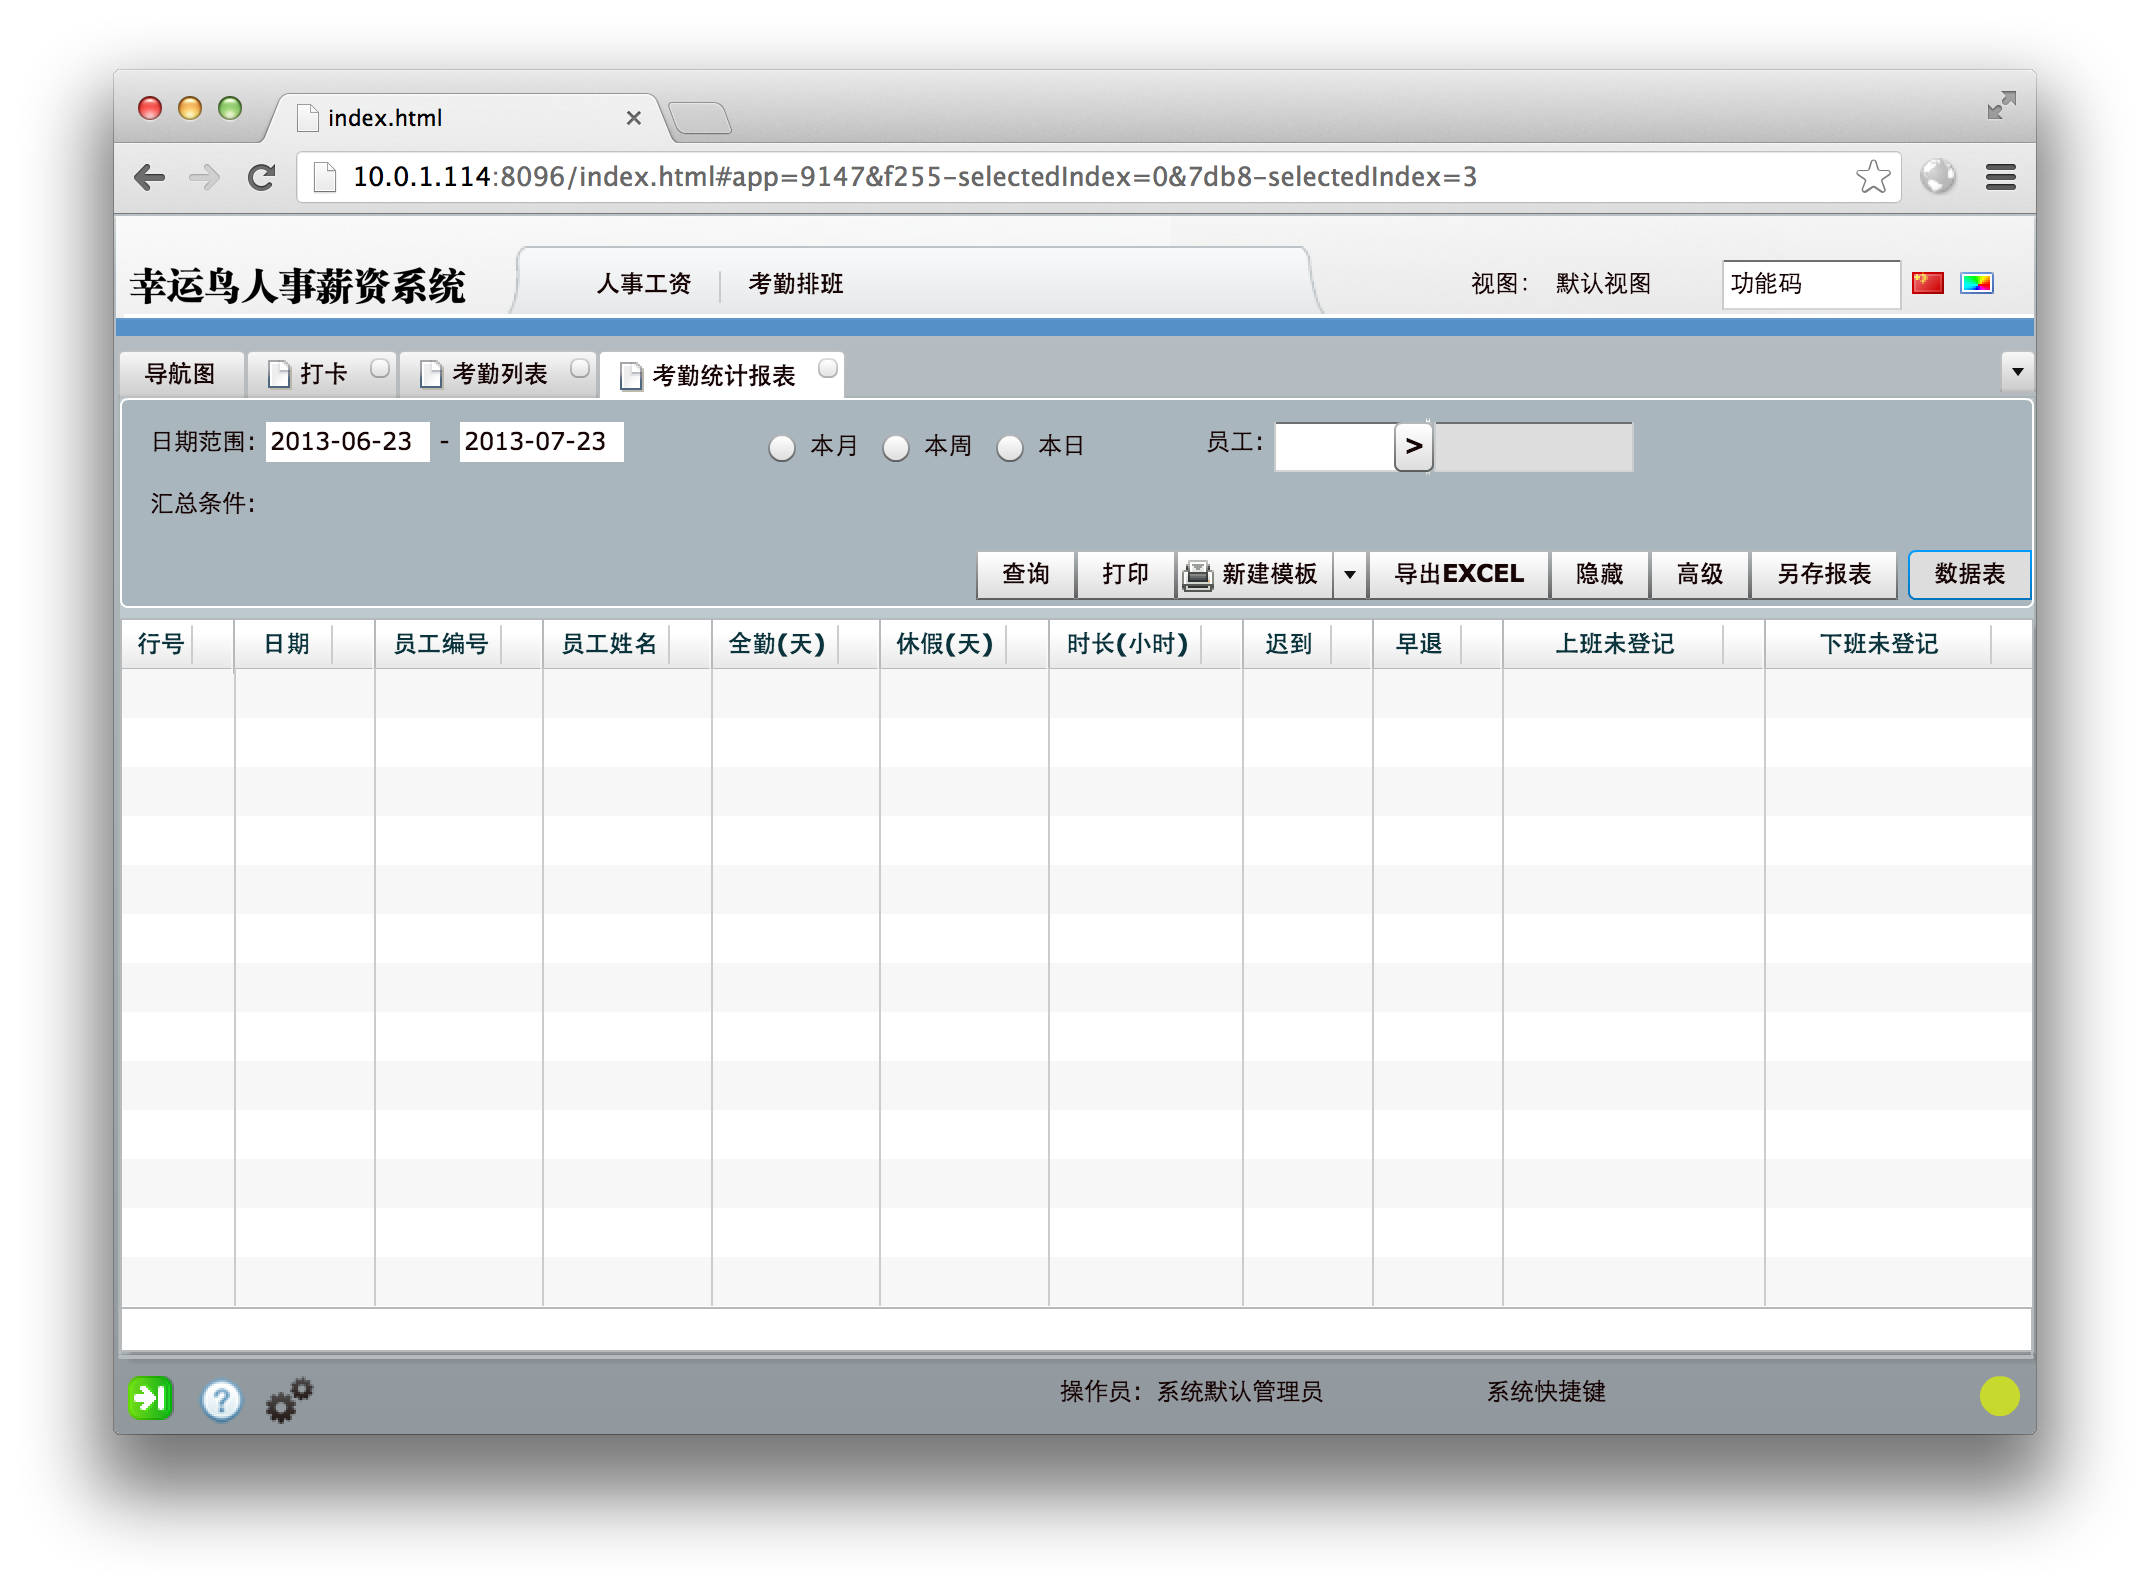
Task: Click the 高级 button
Action: pos(1700,574)
